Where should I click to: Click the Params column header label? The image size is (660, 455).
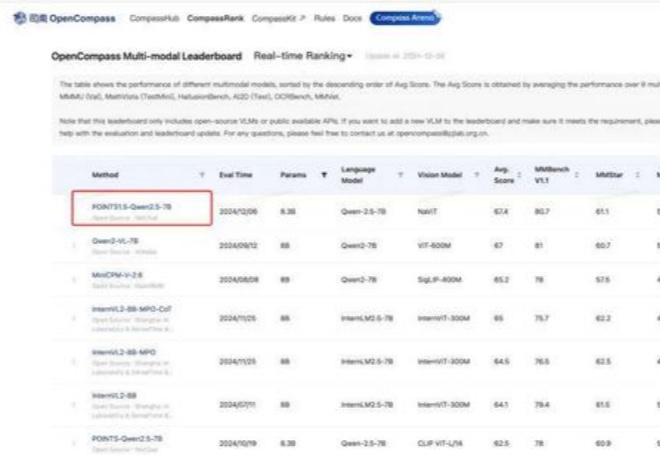tap(293, 175)
